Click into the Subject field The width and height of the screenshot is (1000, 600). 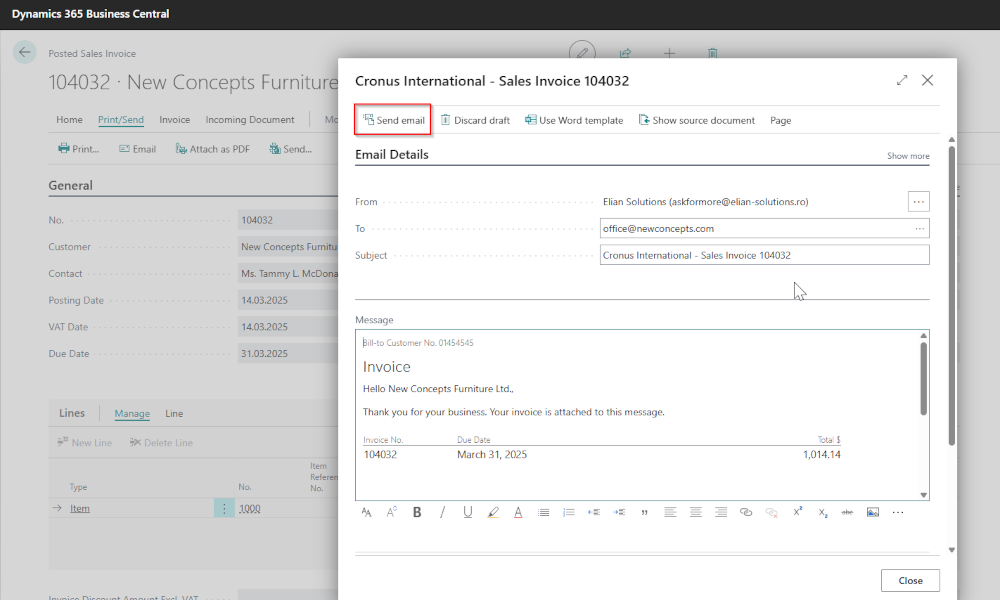click(765, 255)
